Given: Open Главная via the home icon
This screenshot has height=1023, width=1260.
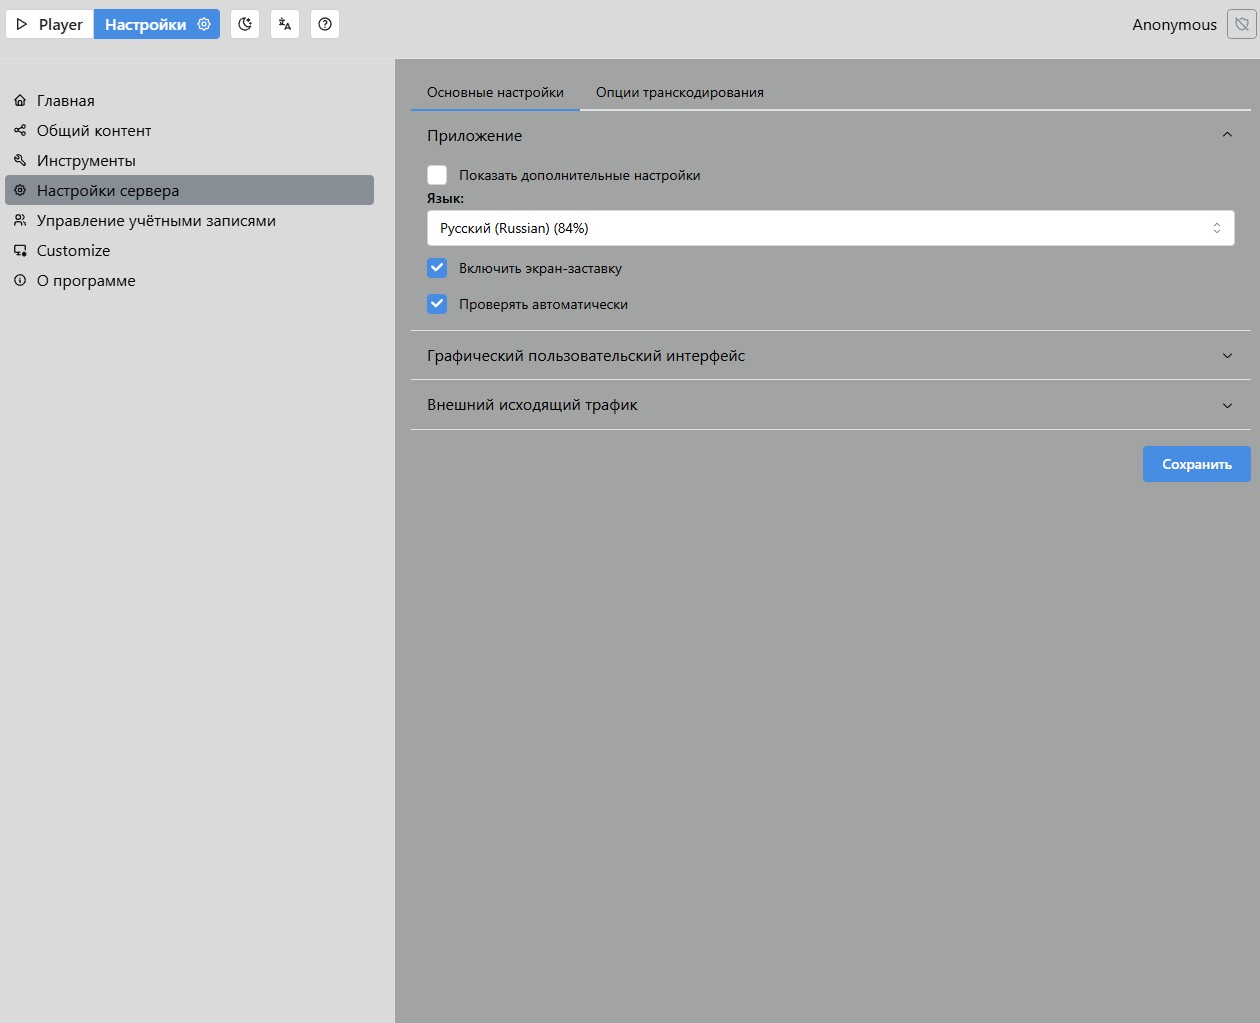Looking at the screenshot, I should click(x=20, y=101).
